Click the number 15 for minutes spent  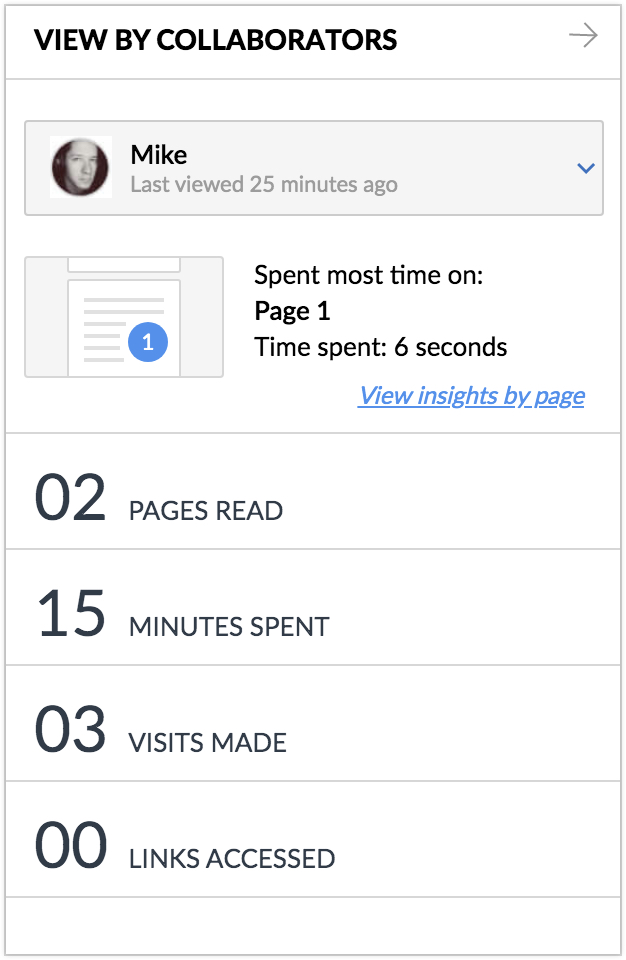pyautogui.click(x=70, y=614)
